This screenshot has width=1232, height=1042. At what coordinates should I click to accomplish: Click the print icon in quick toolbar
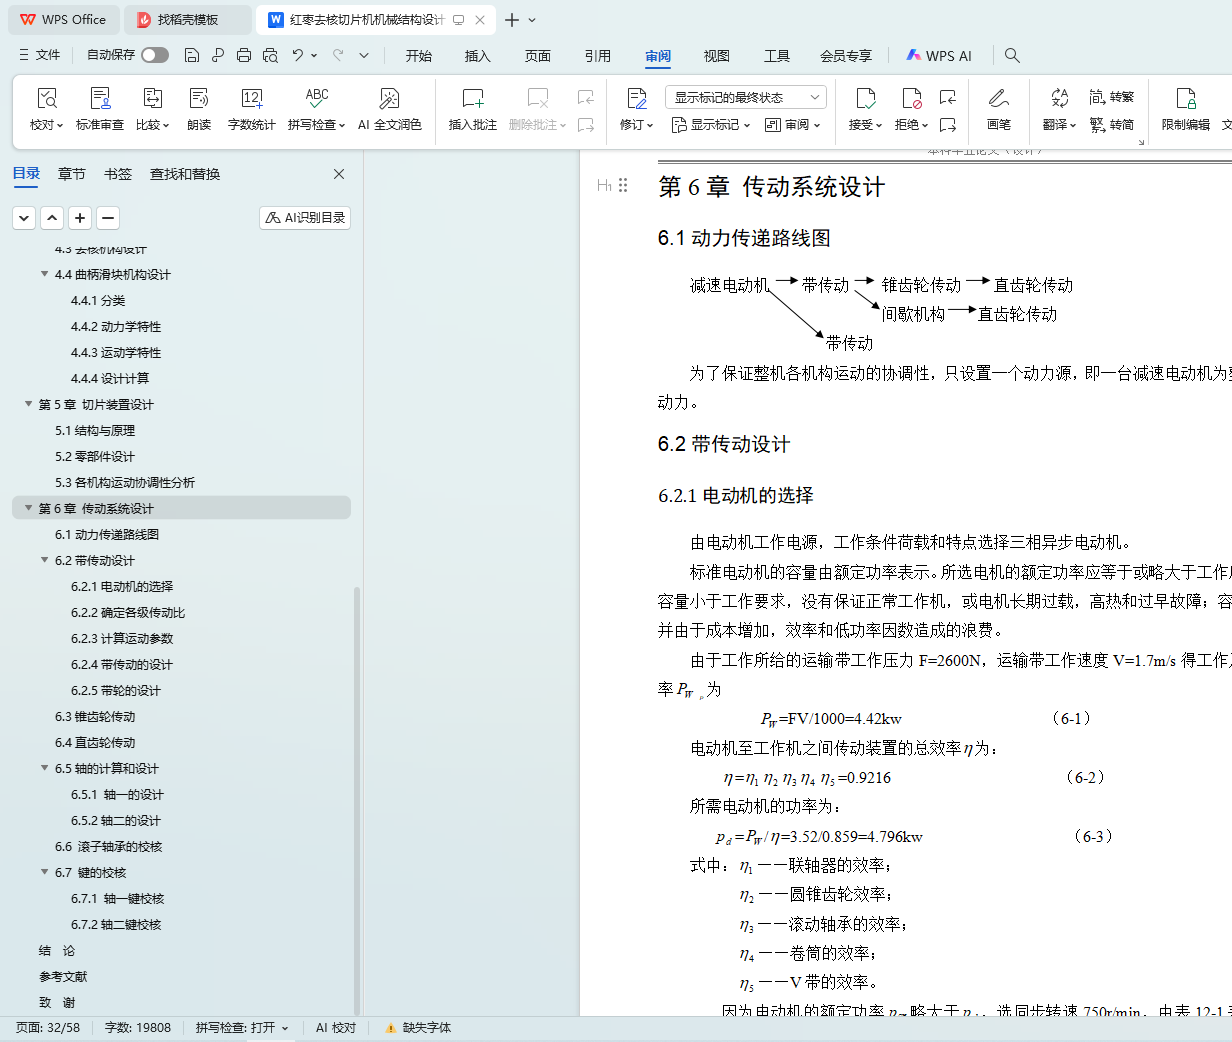click(244, 55)
